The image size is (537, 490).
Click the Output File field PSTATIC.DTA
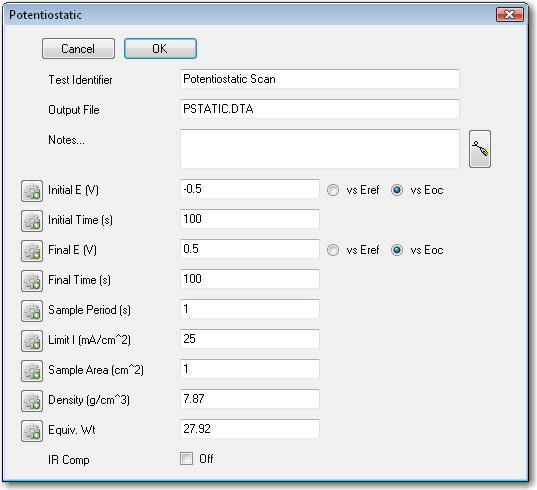pos(320,109)
